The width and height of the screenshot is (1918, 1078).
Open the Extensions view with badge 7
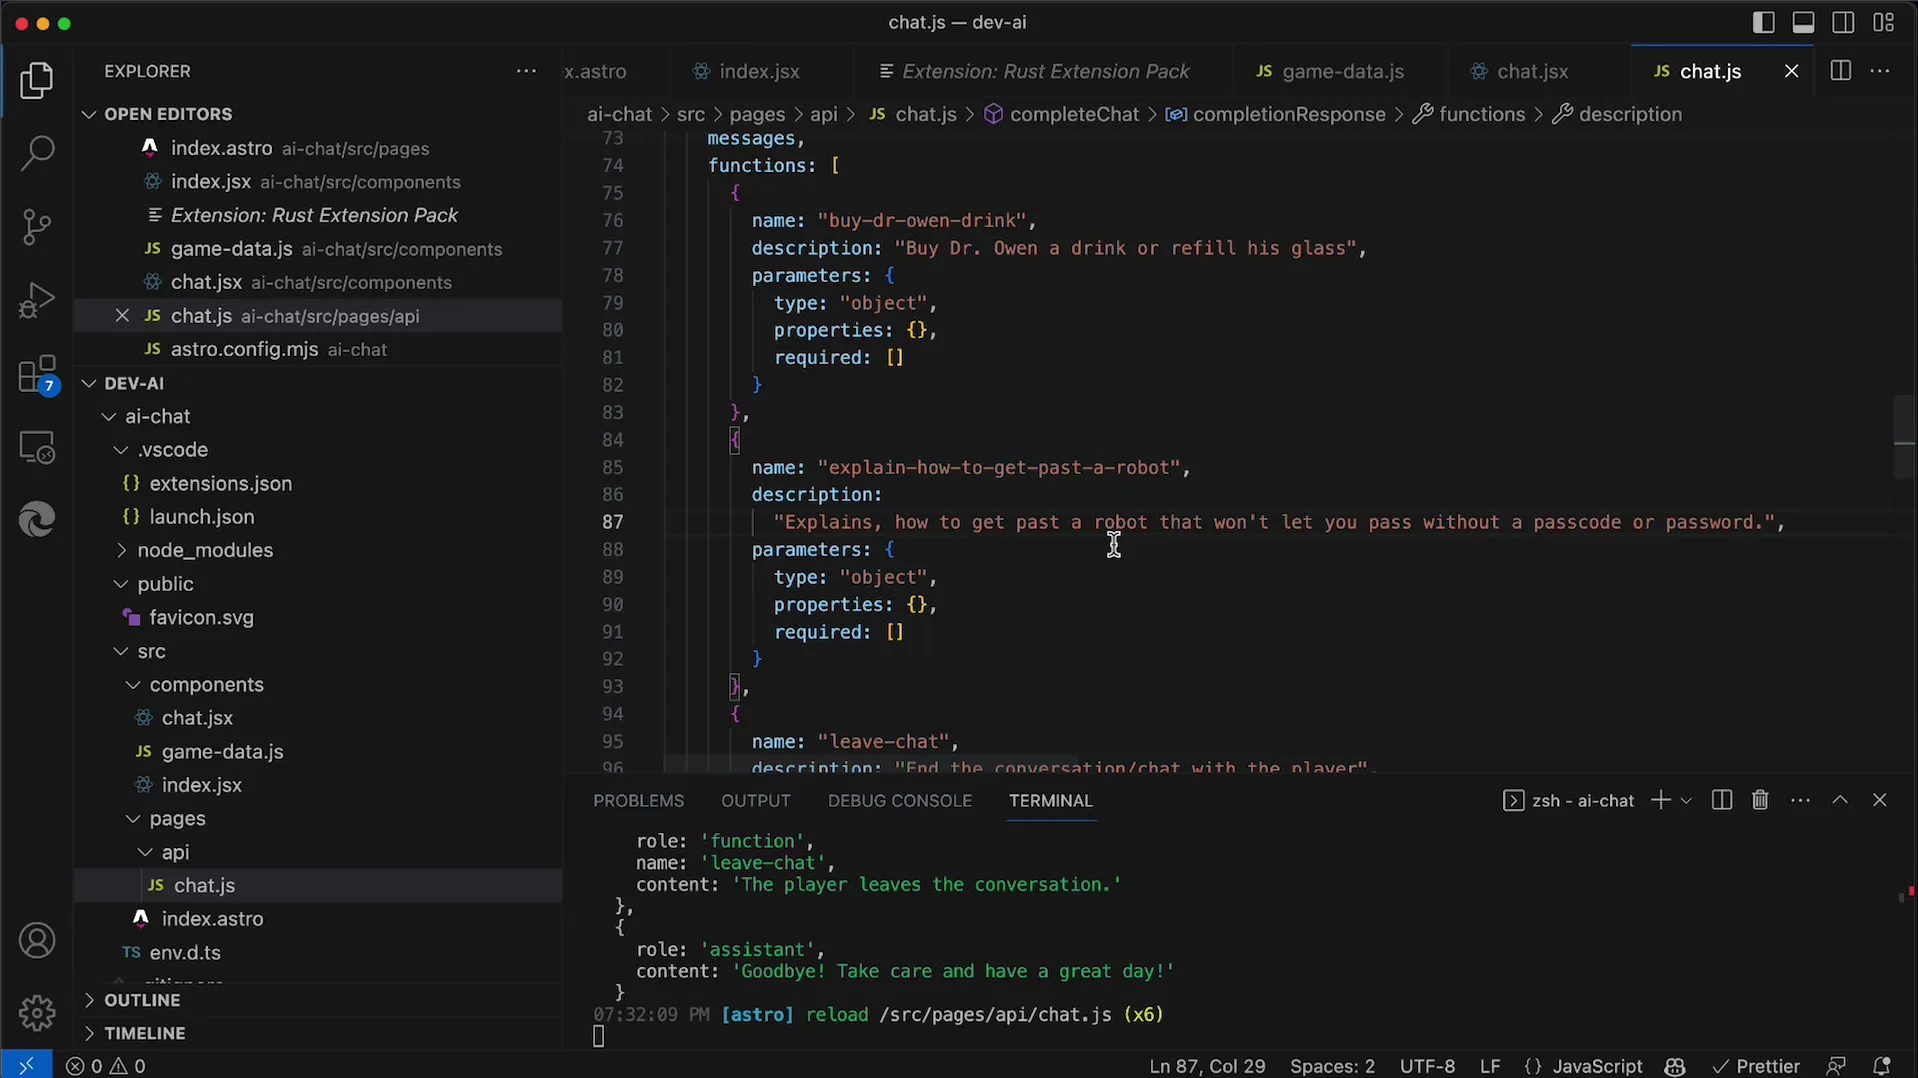pos(37,375)
